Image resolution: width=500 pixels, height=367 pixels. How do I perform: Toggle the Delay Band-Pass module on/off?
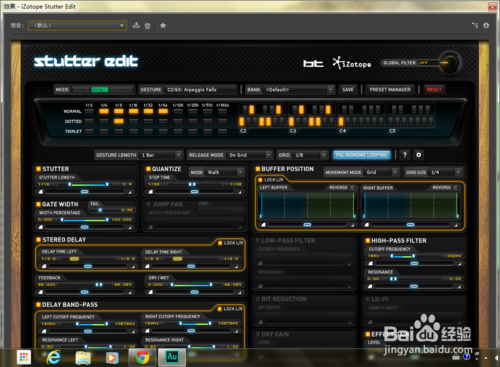click(x=38, y=304)
